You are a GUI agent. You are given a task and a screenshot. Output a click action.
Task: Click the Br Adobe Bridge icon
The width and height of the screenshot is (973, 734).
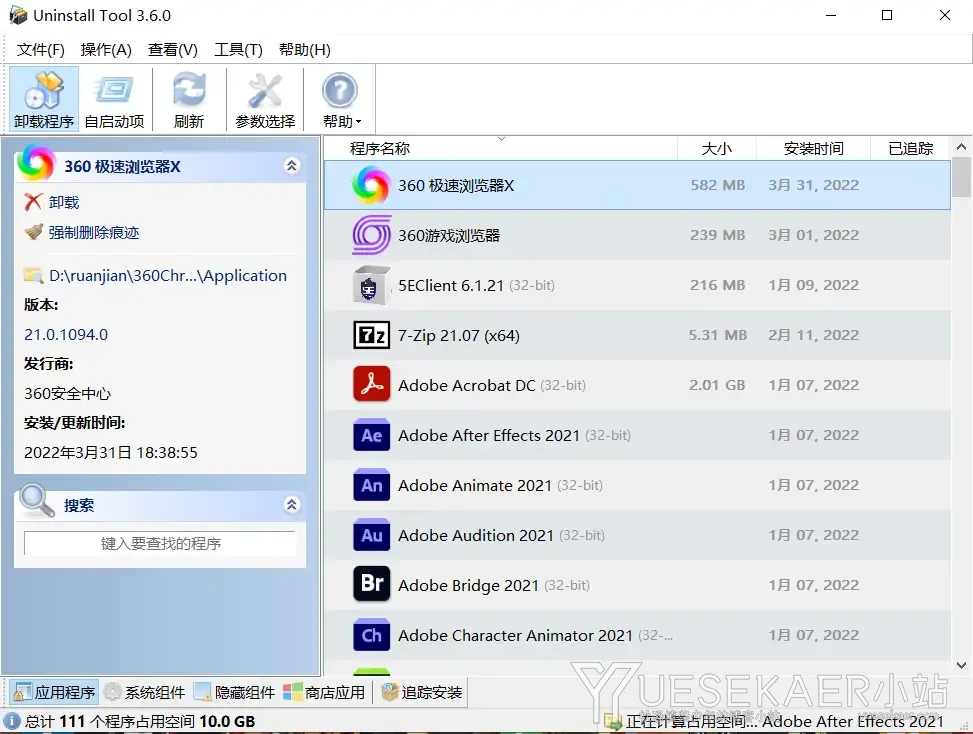(x=371, y=584)
